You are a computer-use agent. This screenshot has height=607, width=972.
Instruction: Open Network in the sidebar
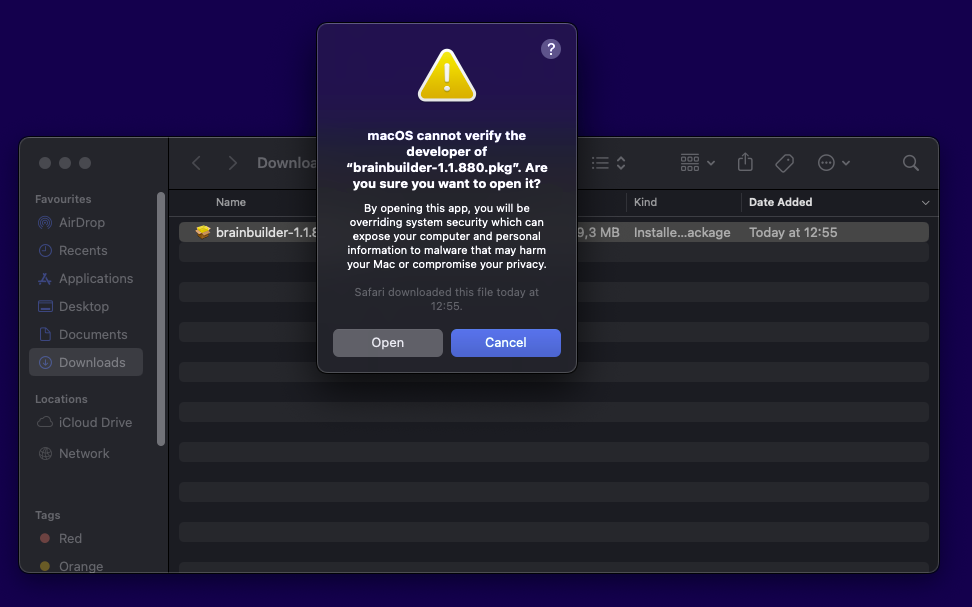(x=84, y=453)
